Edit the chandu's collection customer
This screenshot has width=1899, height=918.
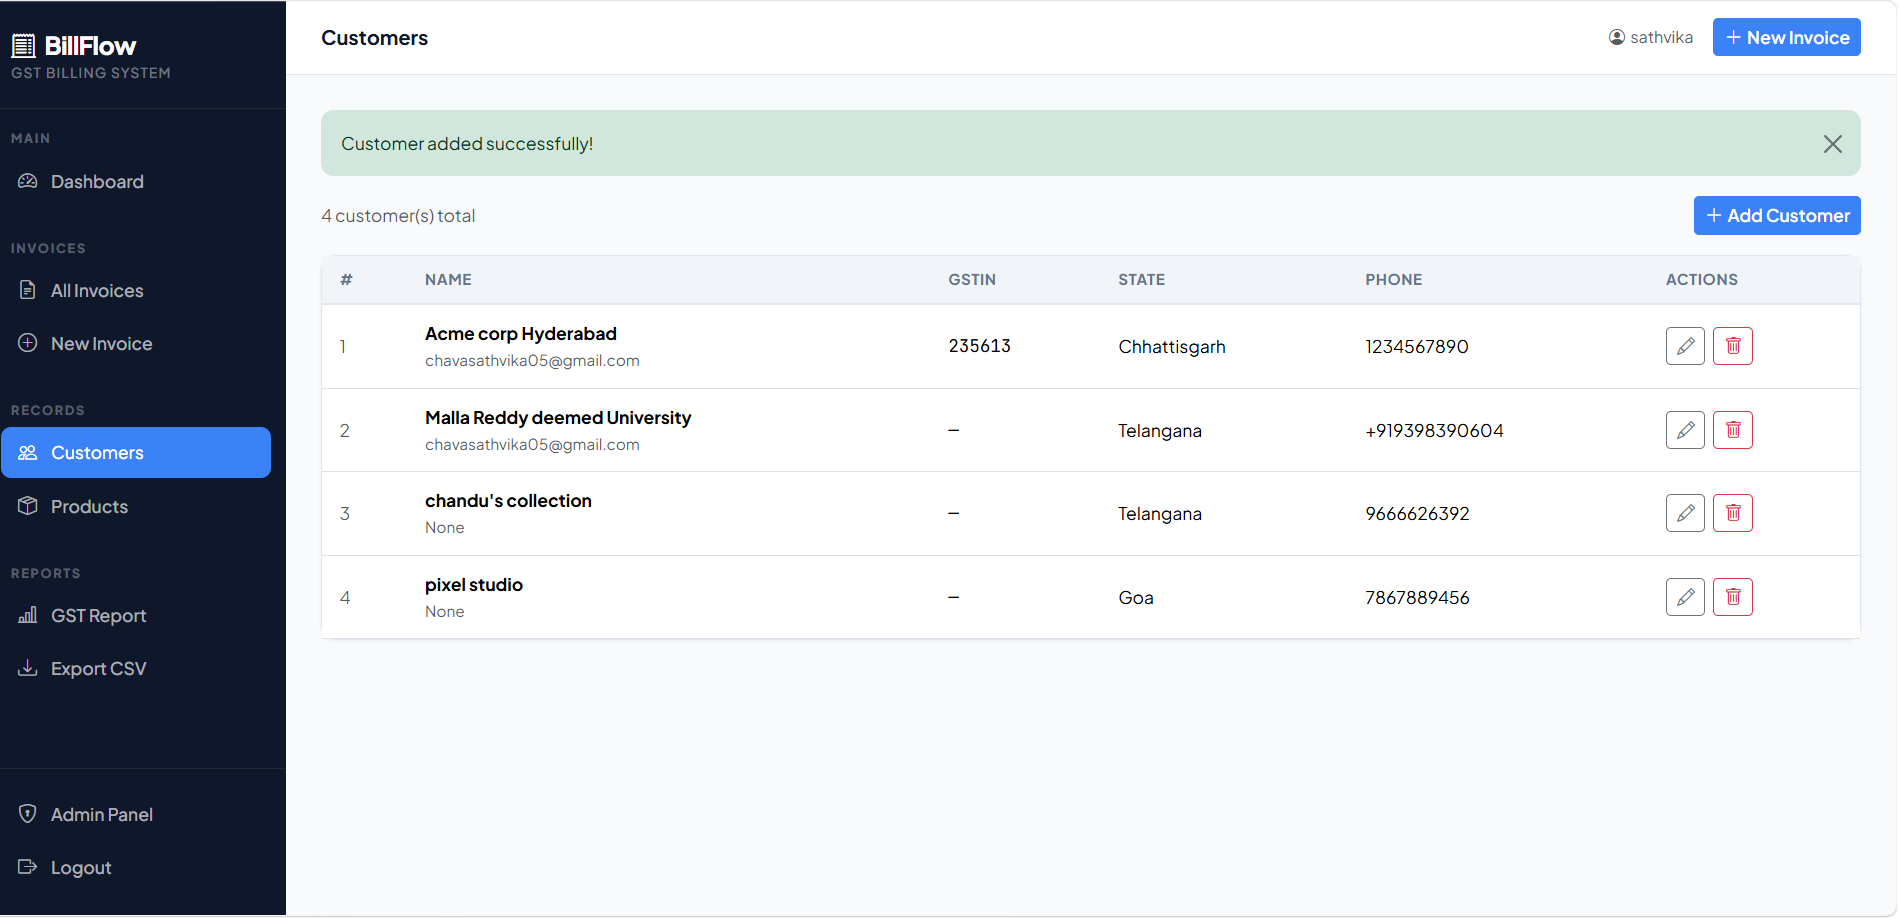click(1685, 513)
